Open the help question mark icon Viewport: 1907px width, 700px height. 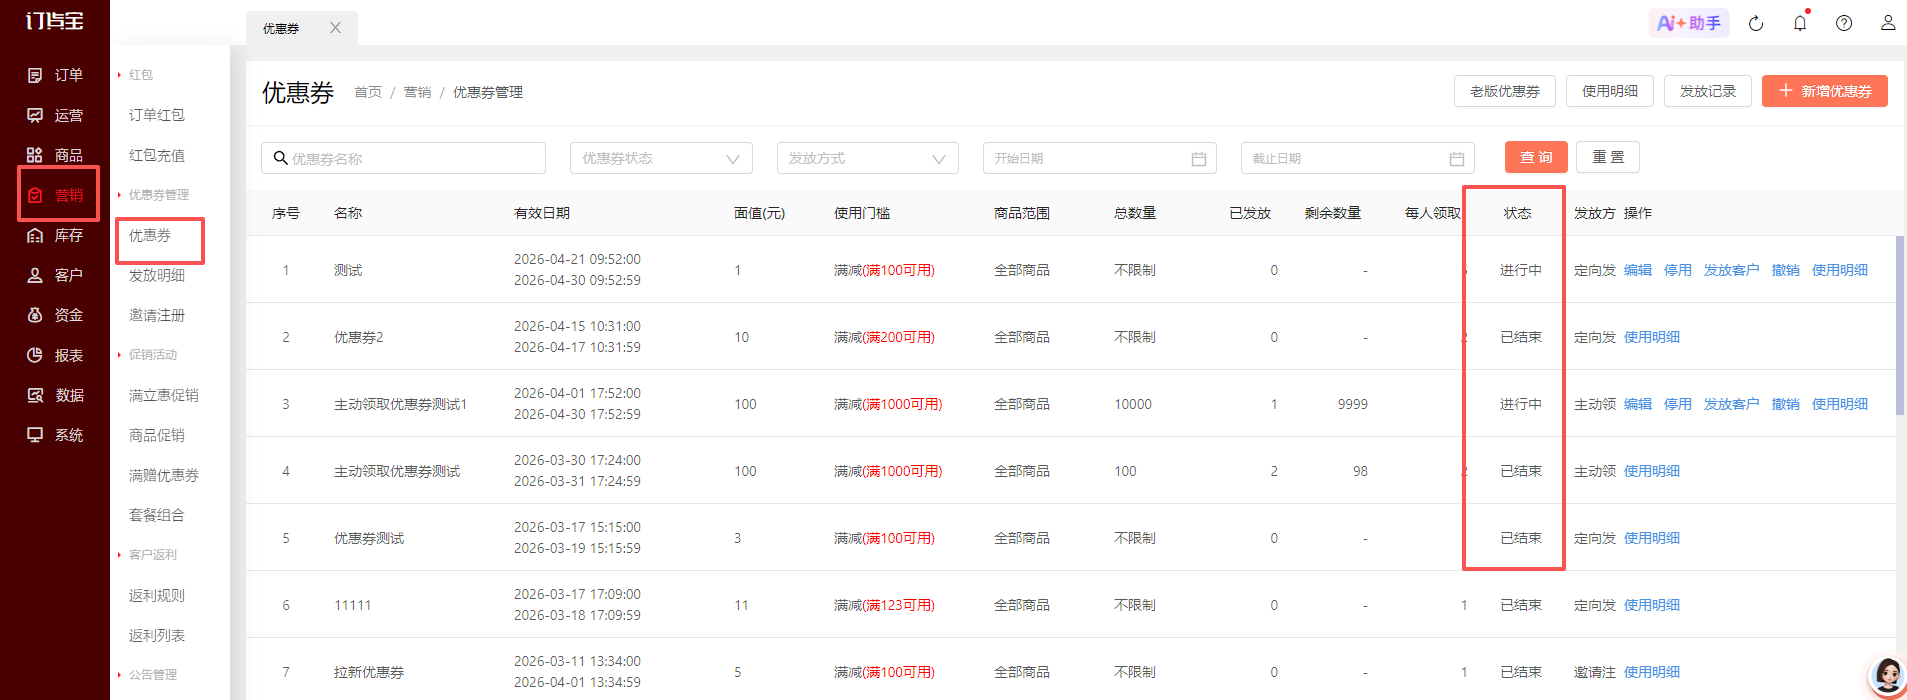(1844, 23)
